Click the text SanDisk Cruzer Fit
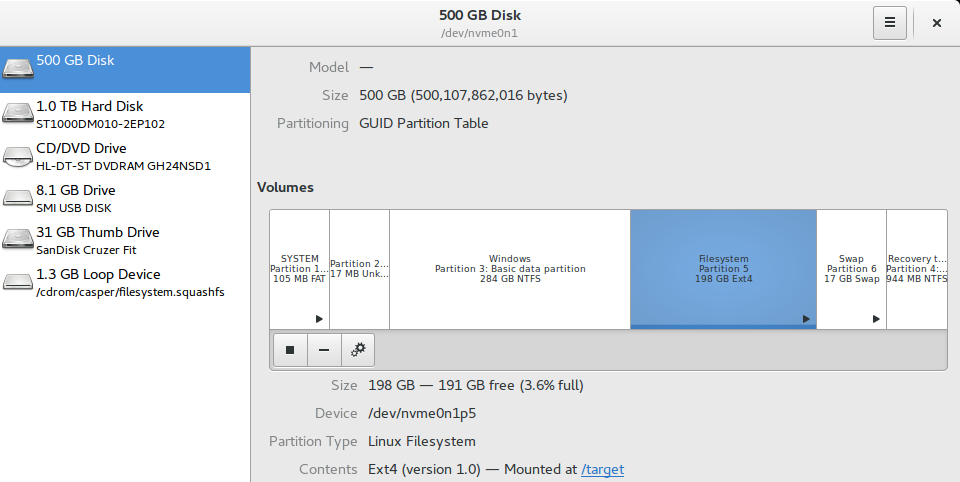Screen dimensions: 960x482 pos(86,250)
